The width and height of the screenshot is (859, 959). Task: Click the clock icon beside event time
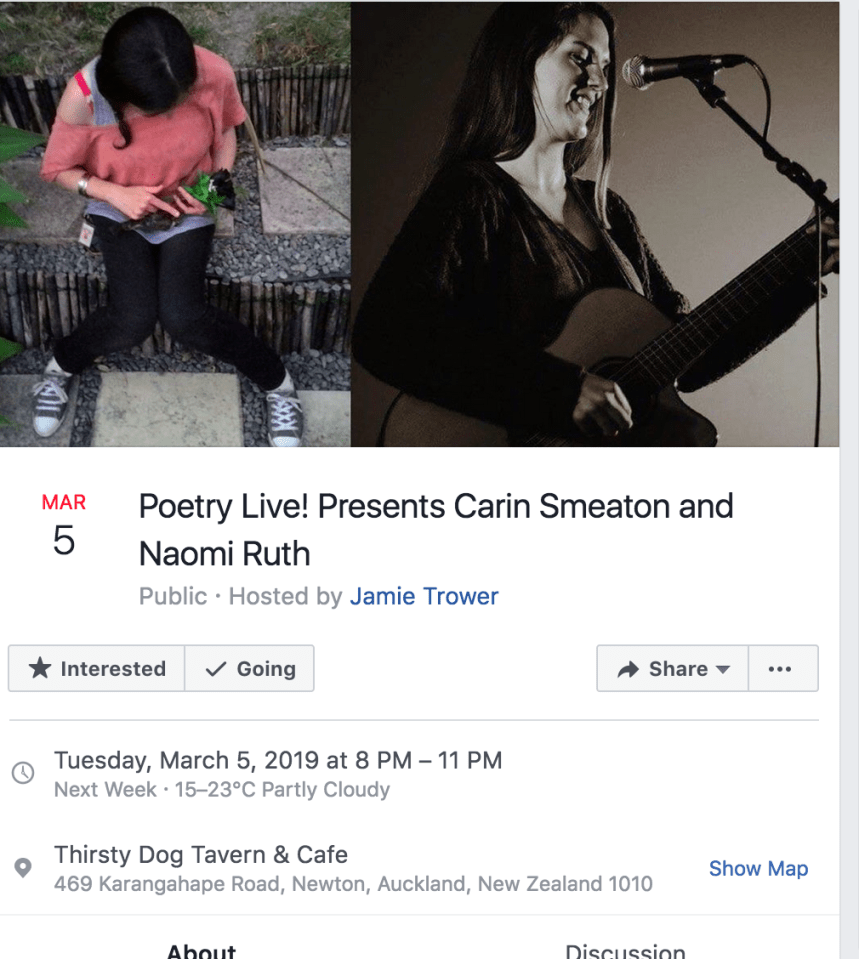tap(22, 773)
